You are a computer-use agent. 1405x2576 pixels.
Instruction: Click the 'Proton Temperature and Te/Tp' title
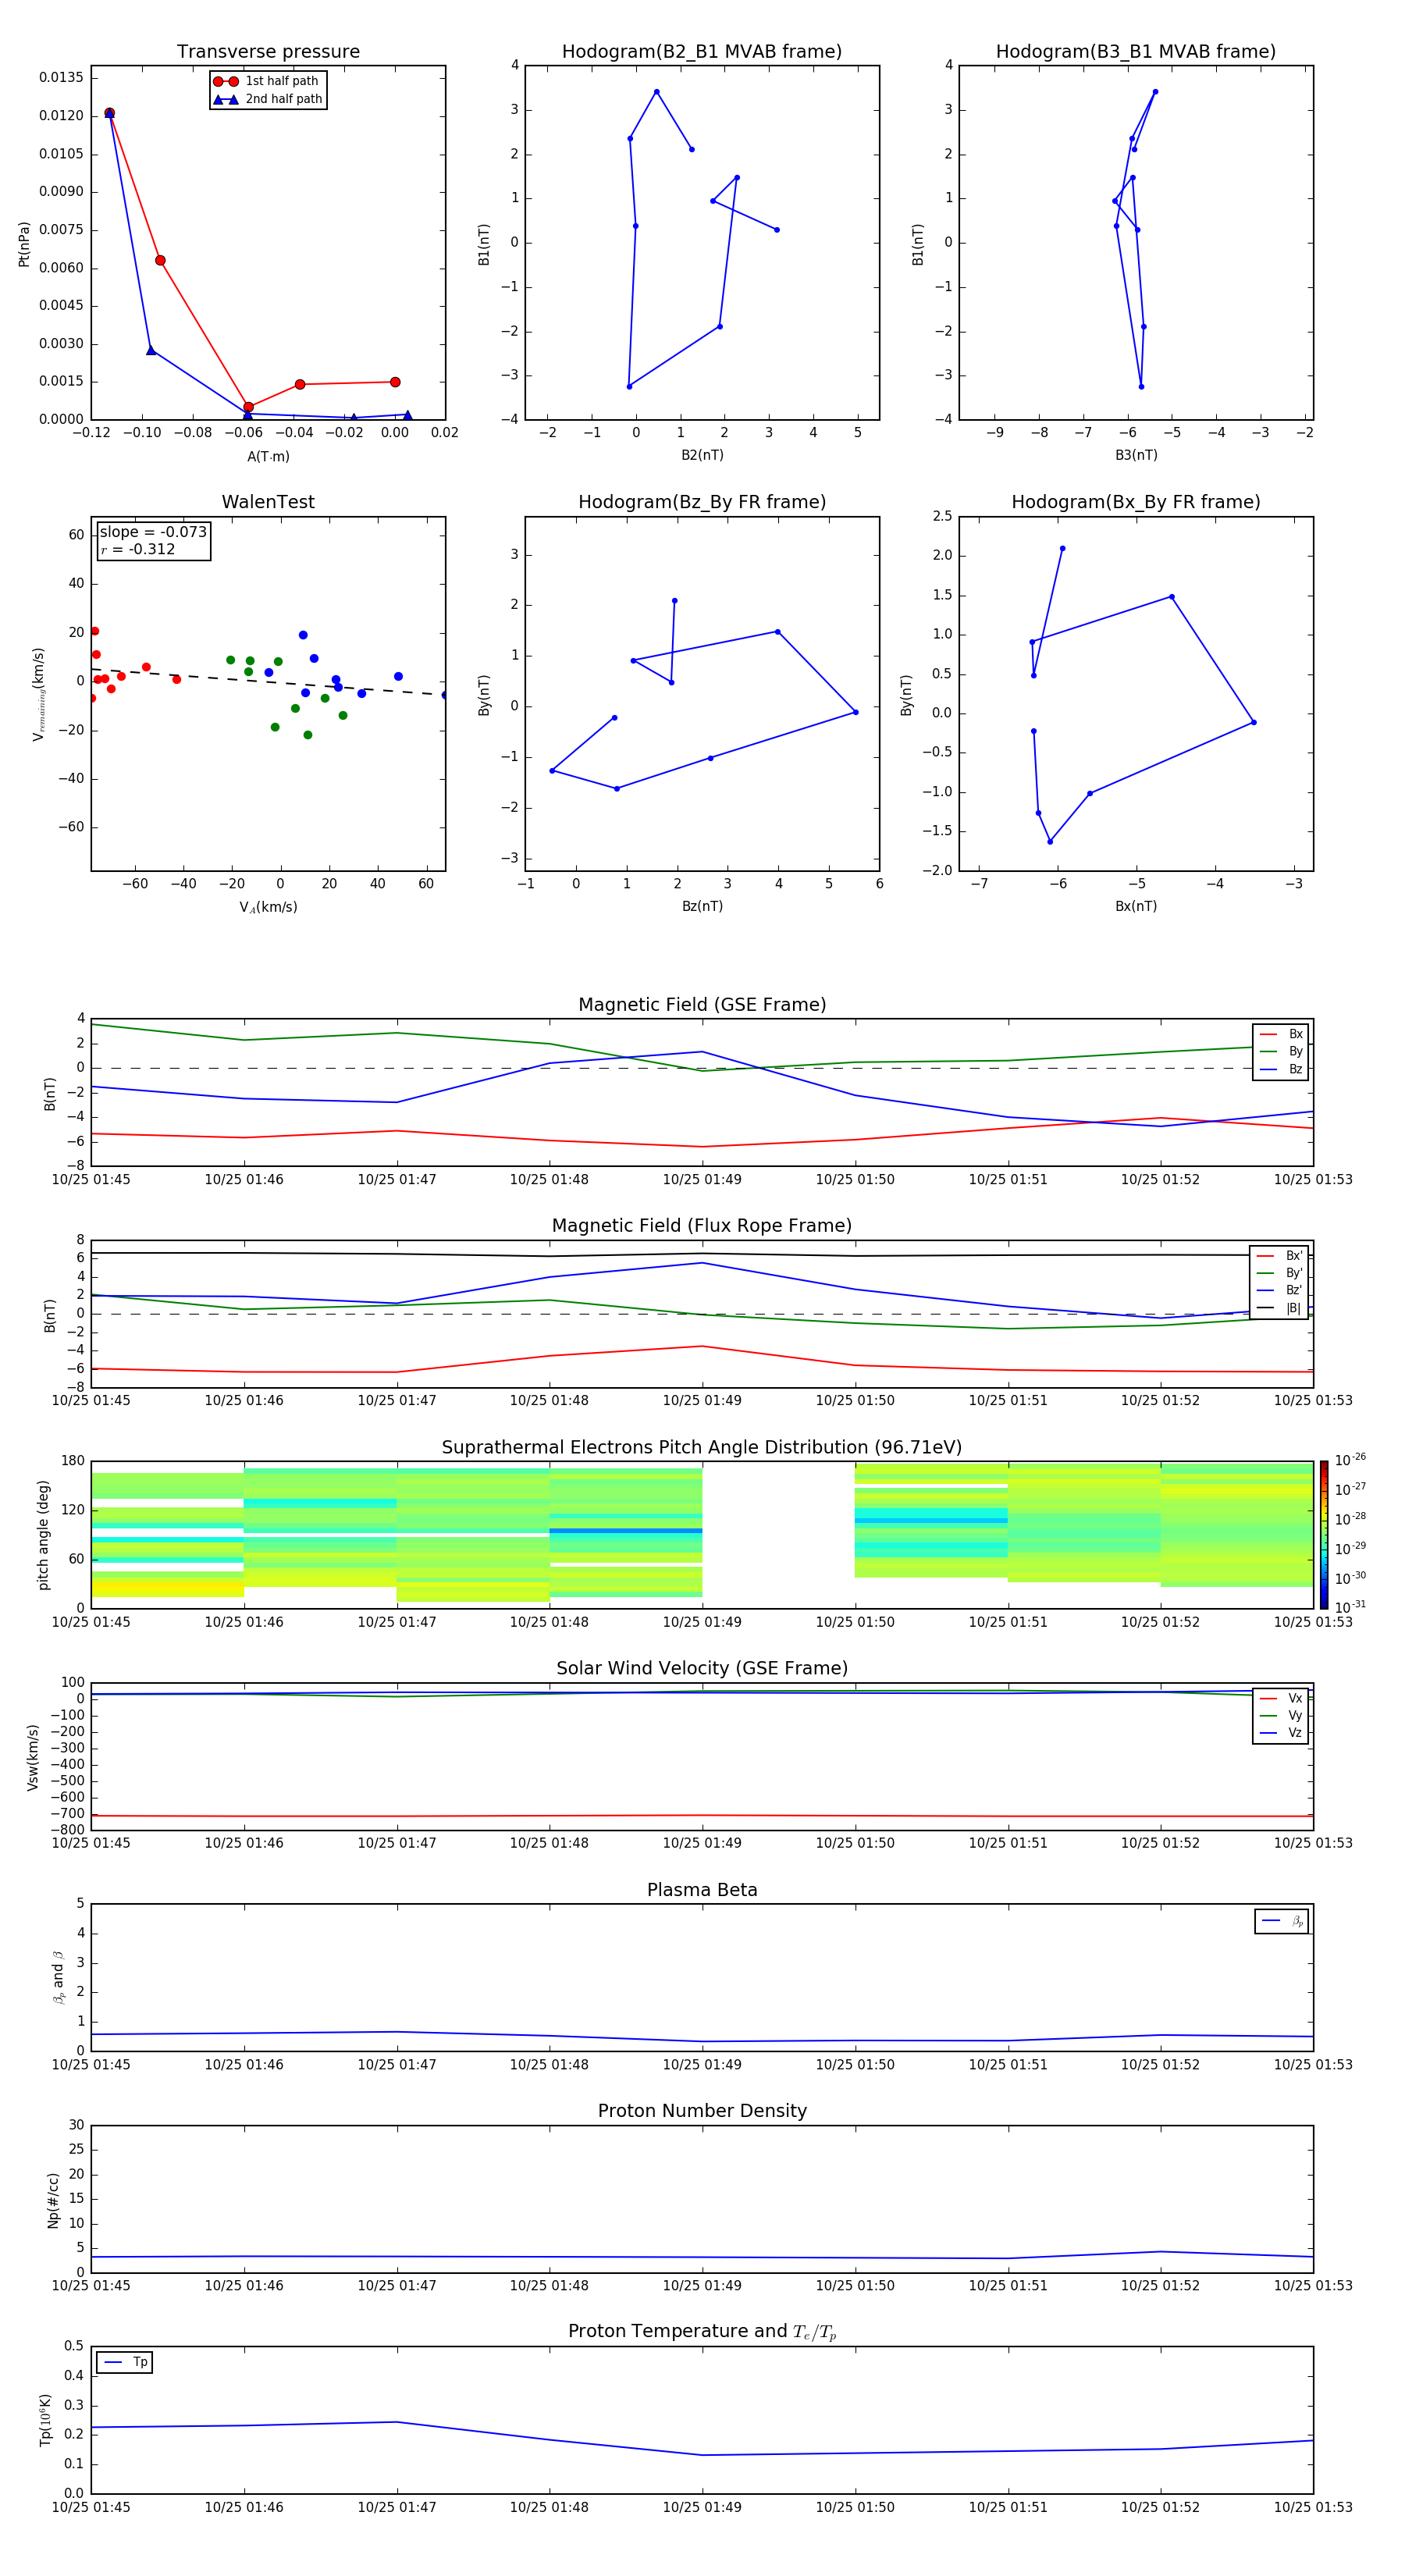coord(702,2332)
